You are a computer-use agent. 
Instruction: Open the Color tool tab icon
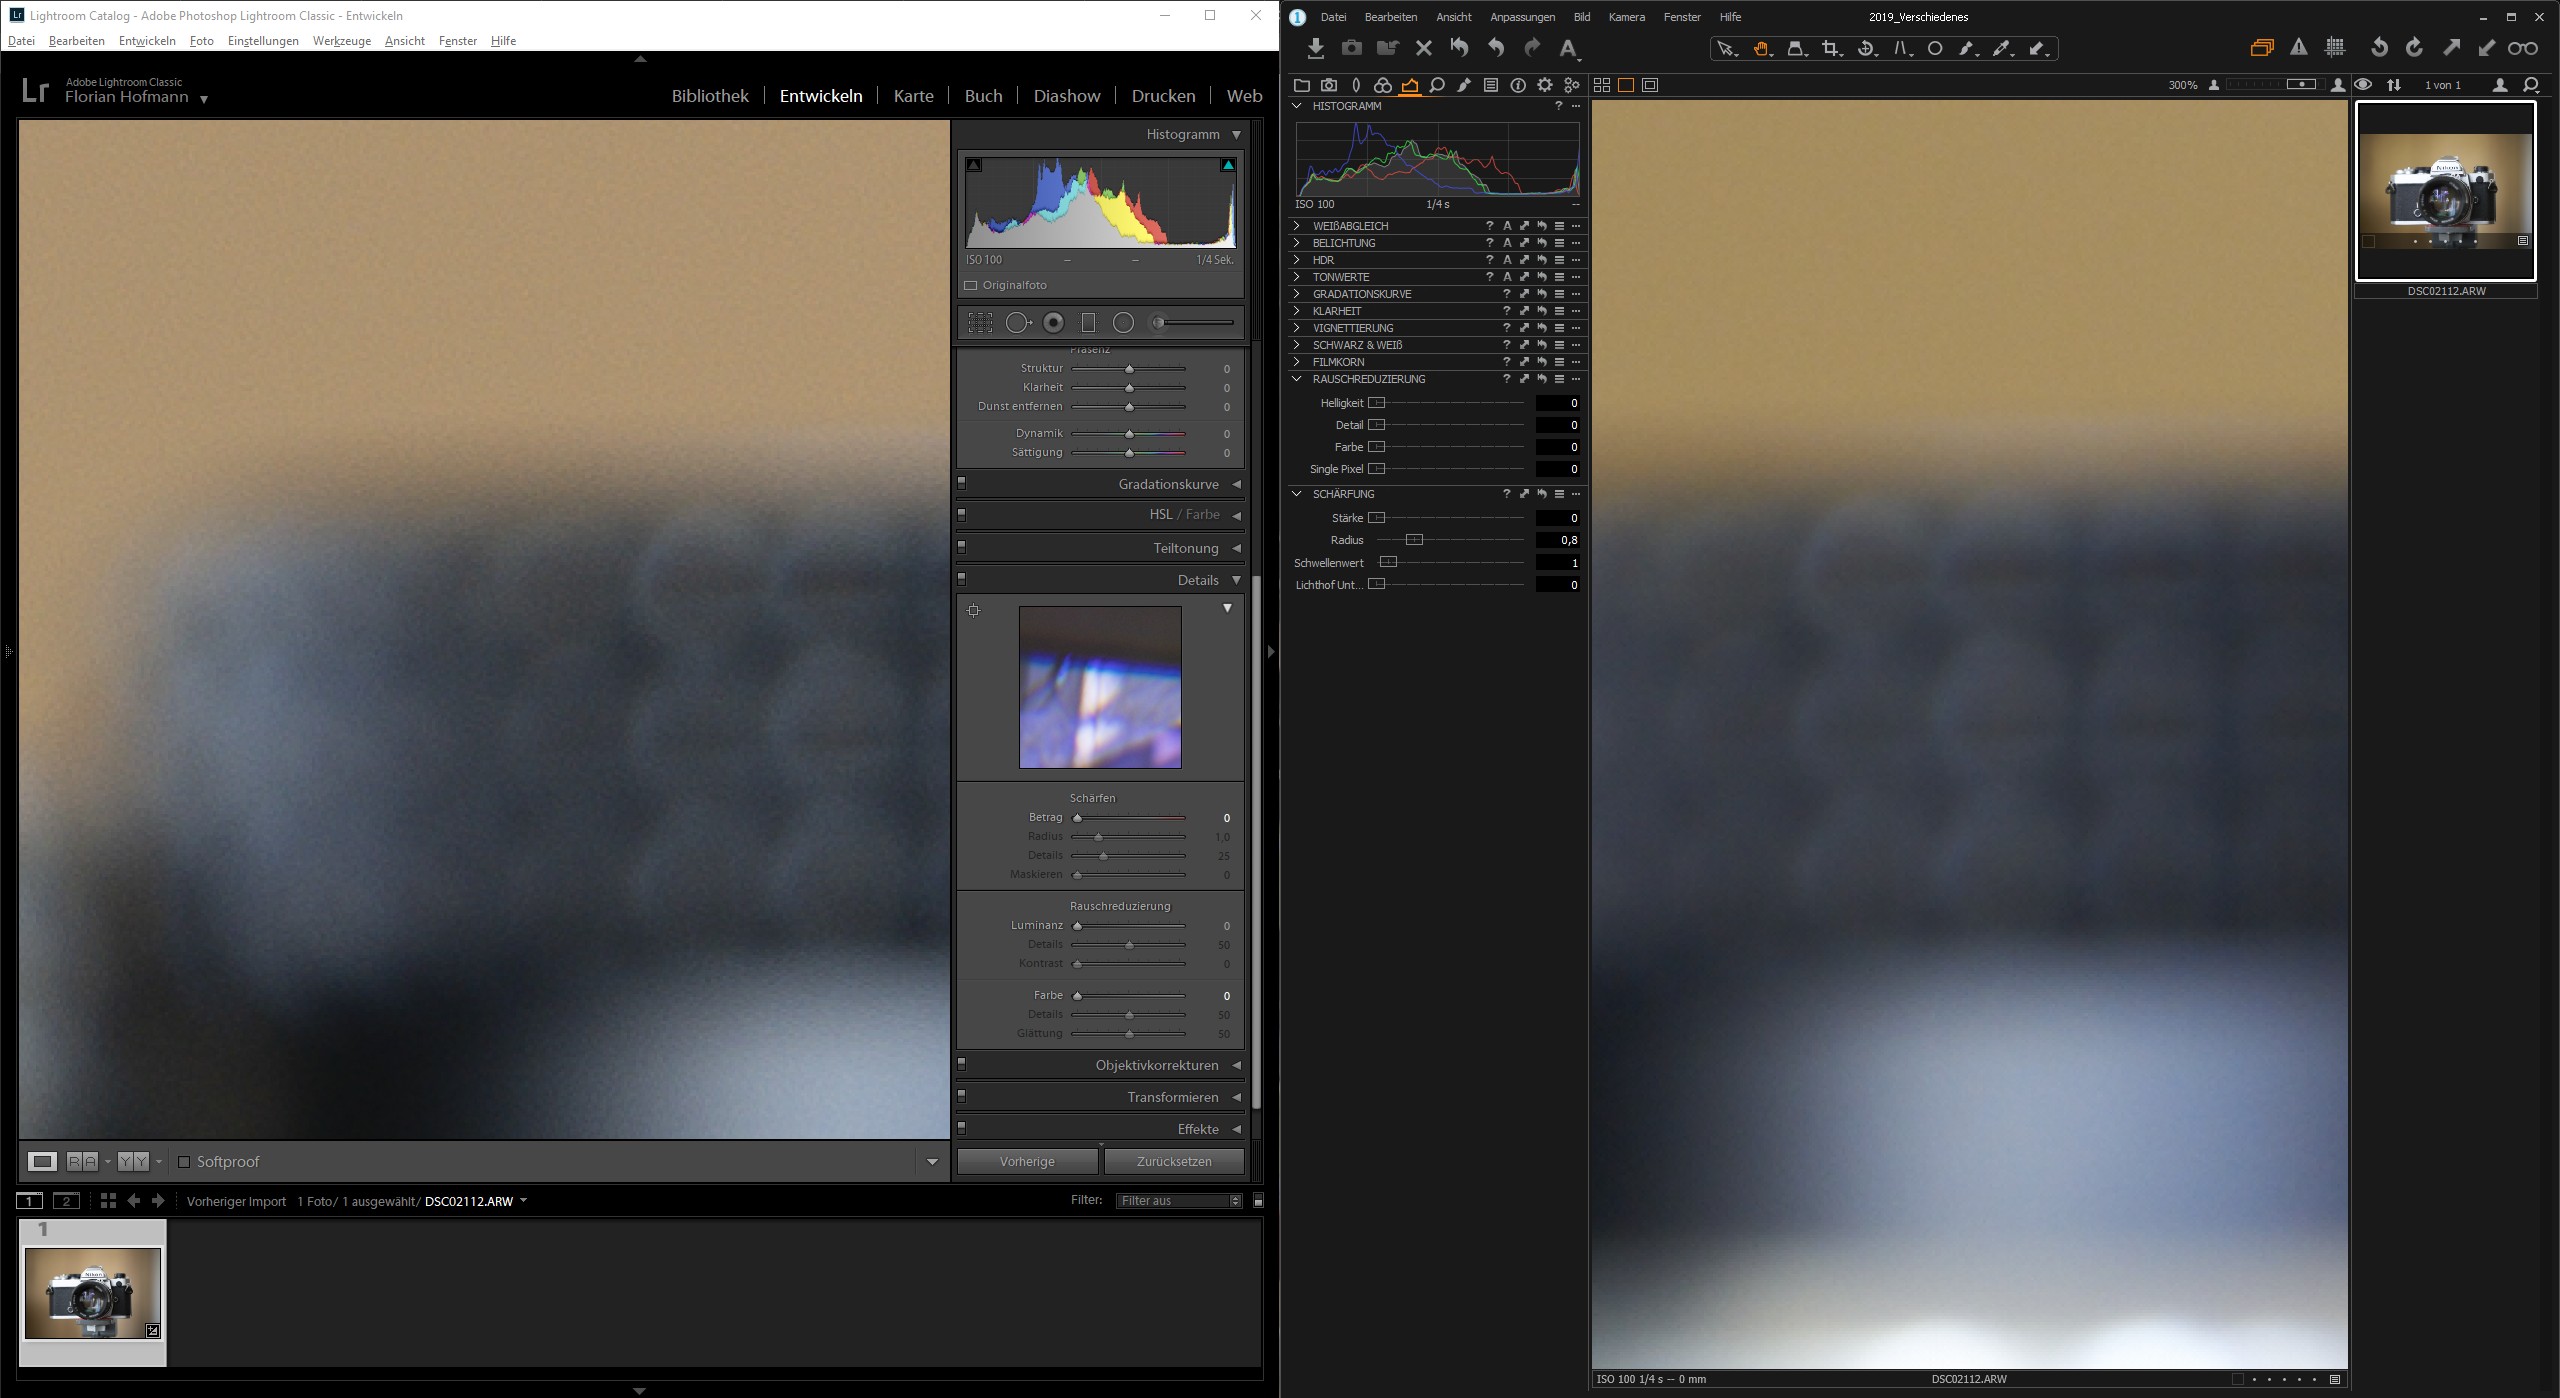(1383, 85)
